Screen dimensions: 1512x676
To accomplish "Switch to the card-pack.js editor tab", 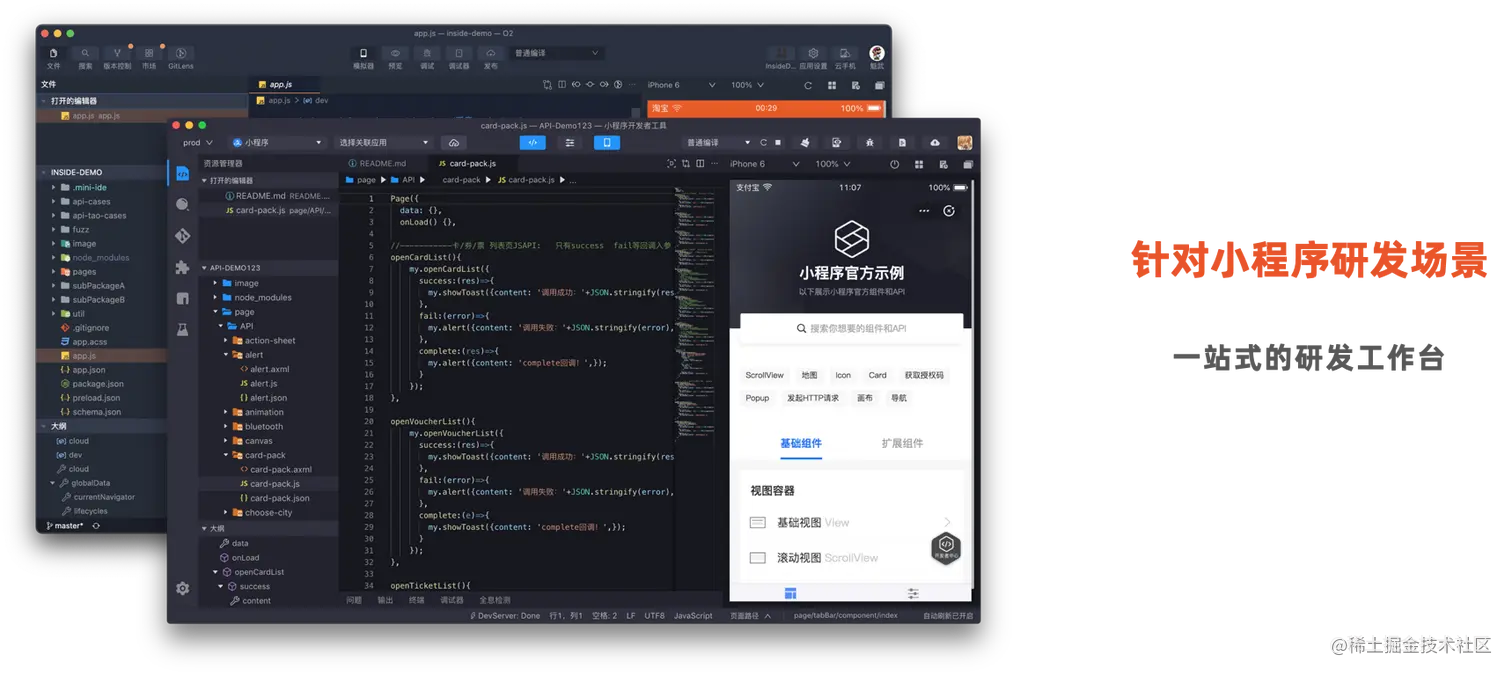I will click(x=473, y=163).
